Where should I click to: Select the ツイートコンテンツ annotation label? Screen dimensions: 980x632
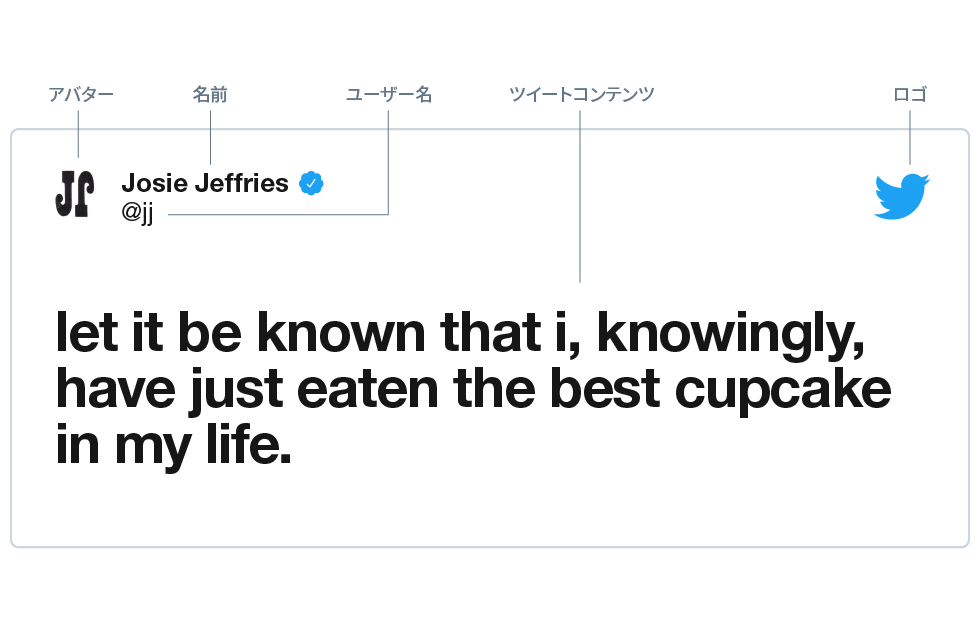[581, 95]
